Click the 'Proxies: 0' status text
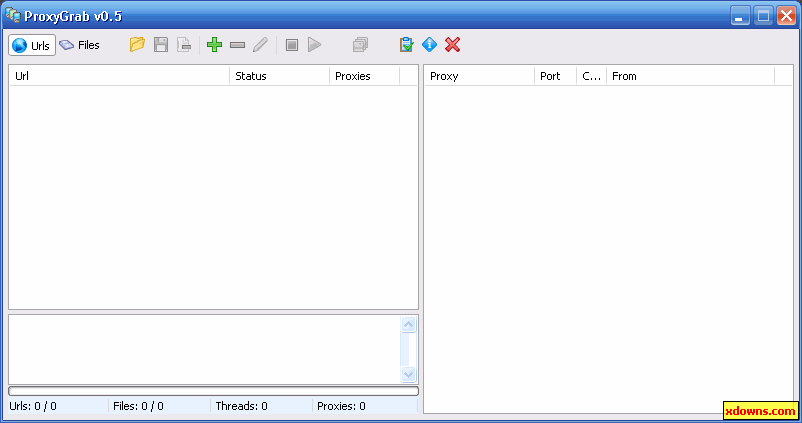Image resolution: width=802 pixels, height=423 pixels. [x=341, y=406]
